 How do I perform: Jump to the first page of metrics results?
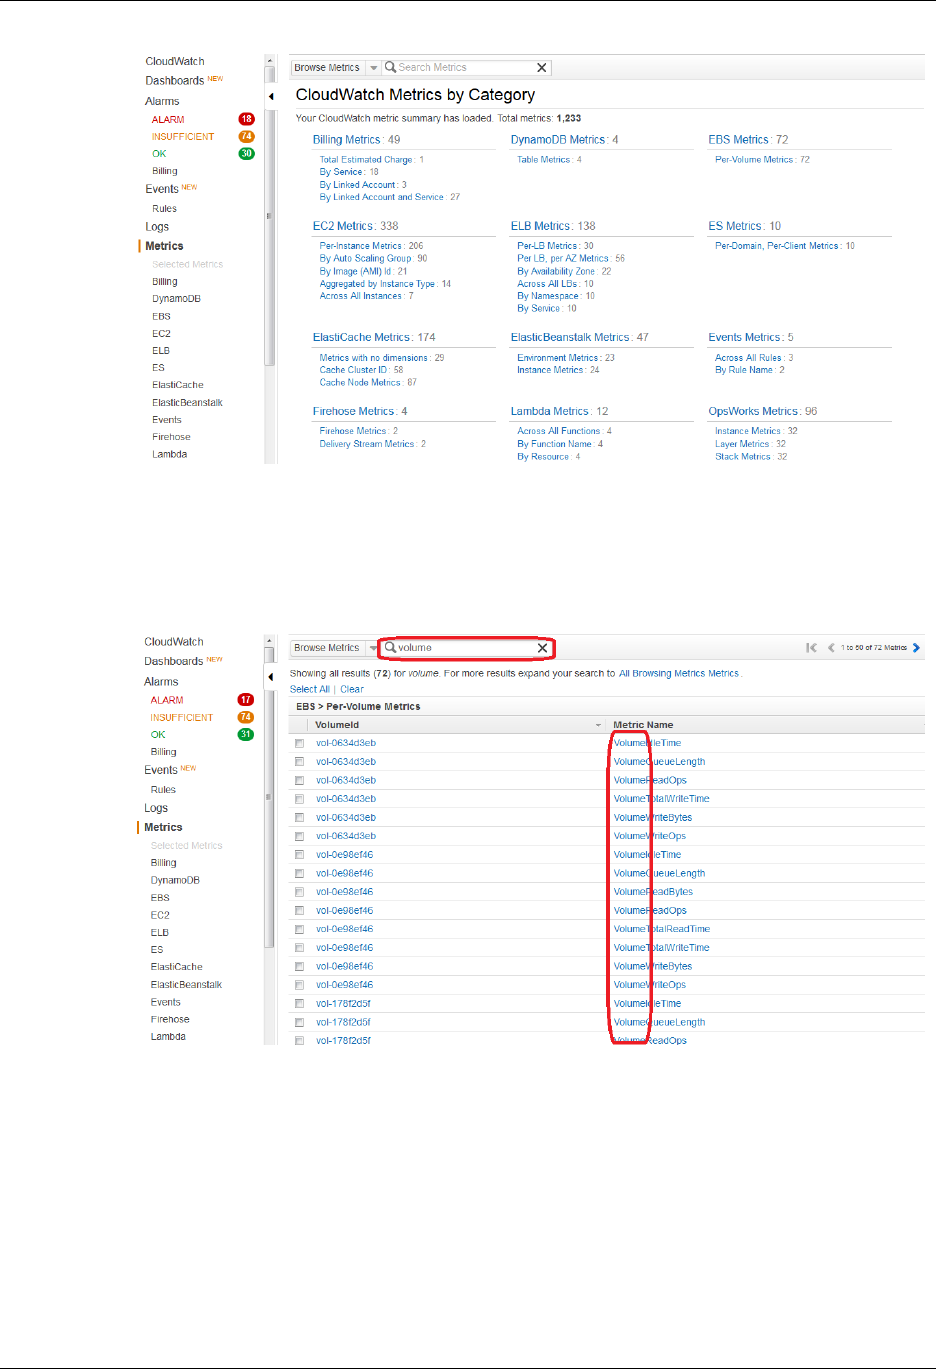click(x=812, y=648)
